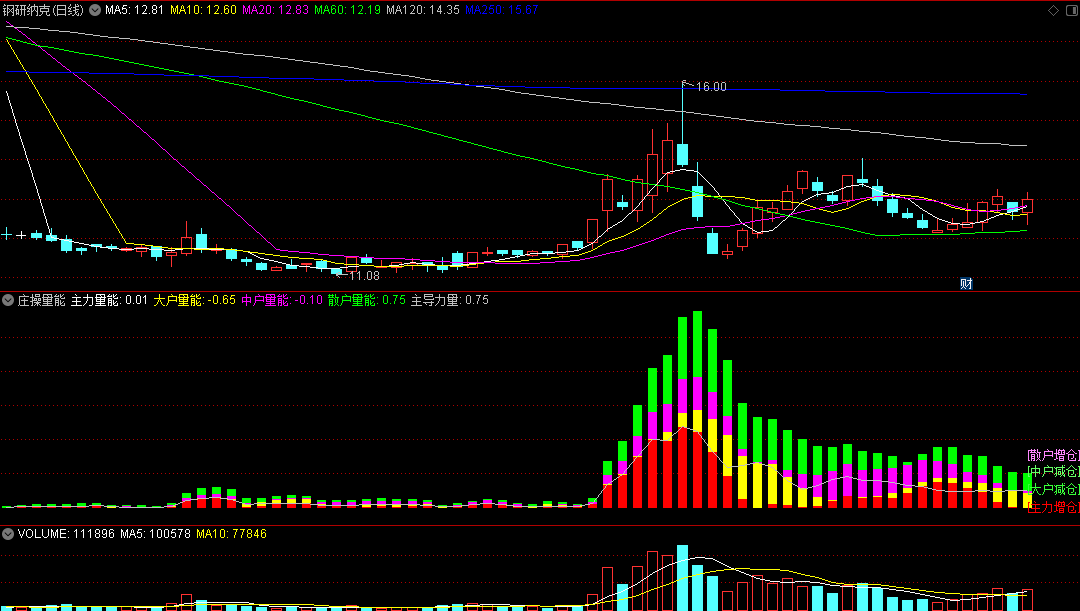The image size is (1080, 611).
Task: Select the MA5: 12.81 price average label
Action: point(134,10)
